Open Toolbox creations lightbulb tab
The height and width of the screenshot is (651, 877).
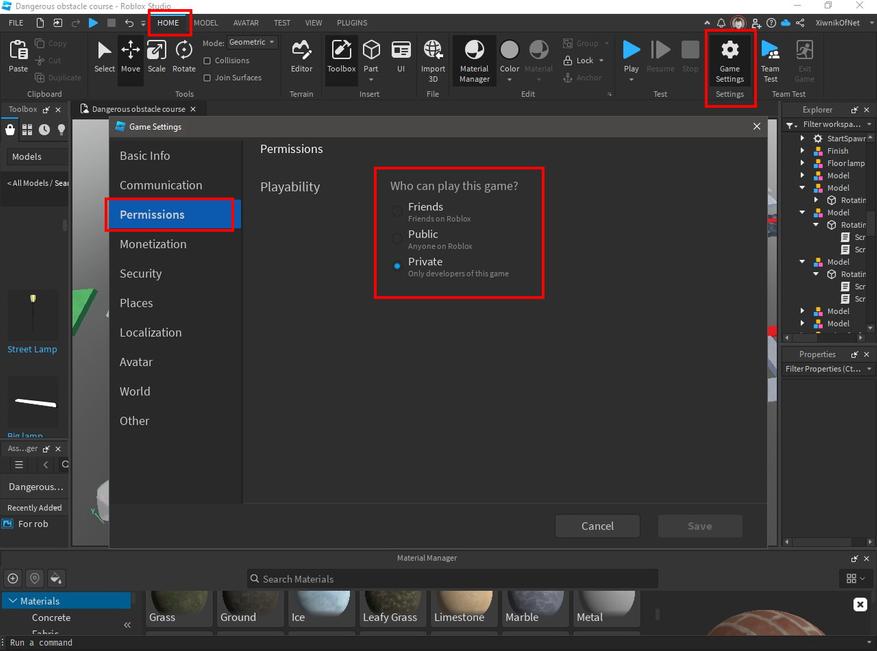tap(61, 130)
